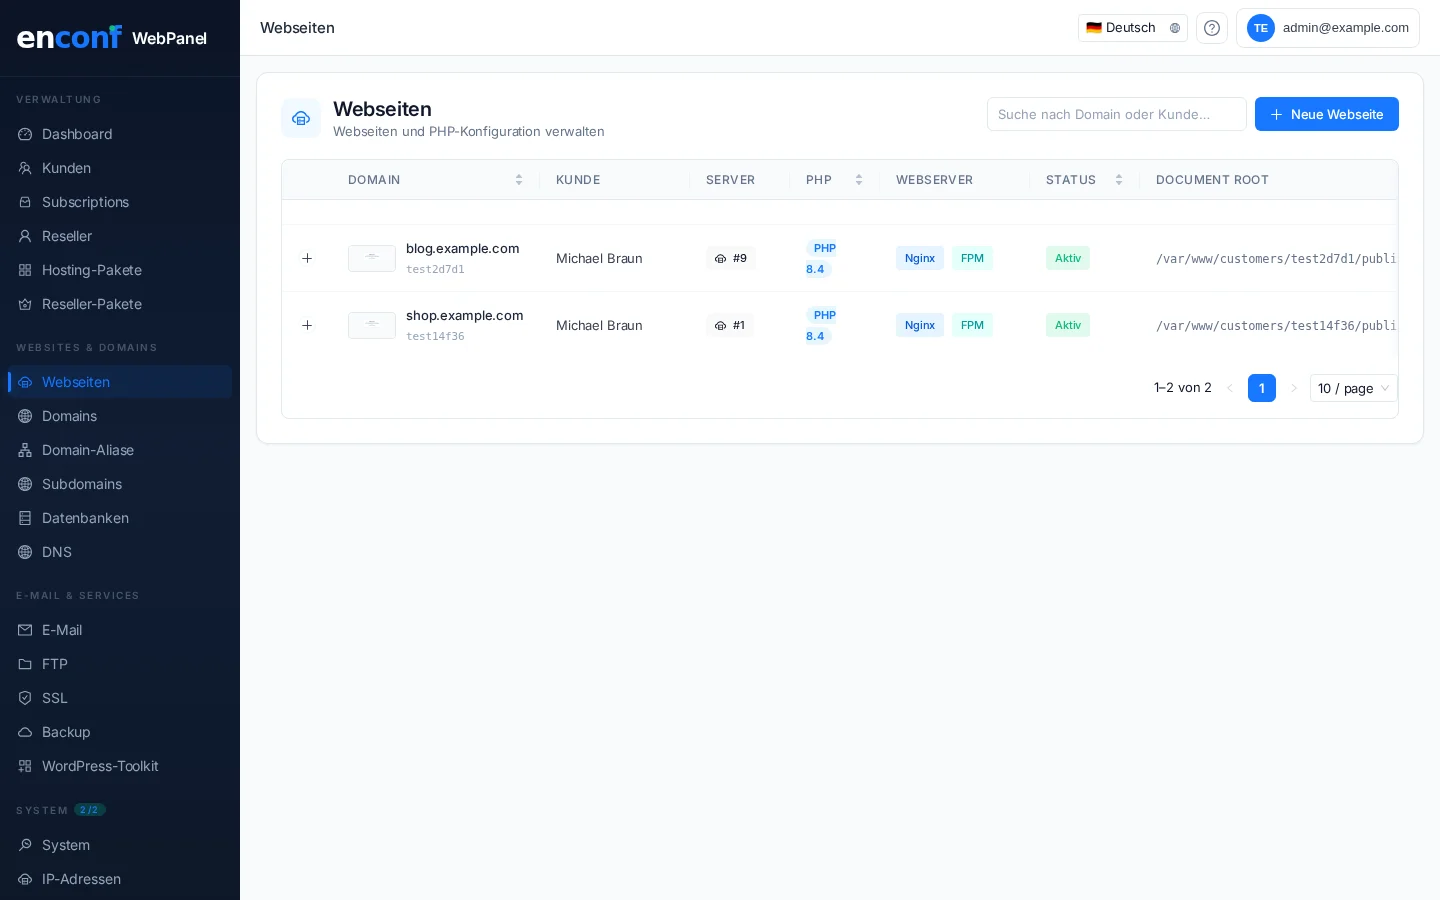Click the help question-mark icon in header
This screenshot has width=1440, height=900.
(x=1212, y=28)
